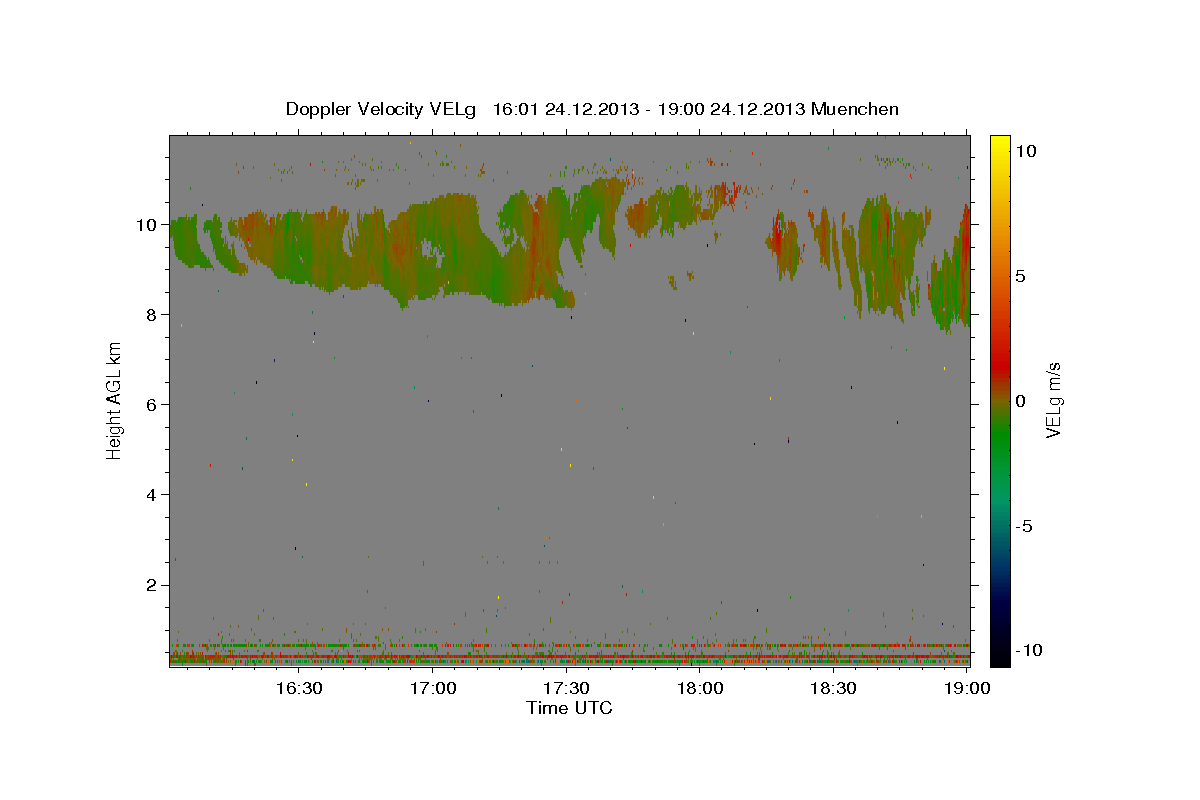Click the colorbar value -5 label
Viewport: 1200px width, 800px height.
coord(1024,526)
